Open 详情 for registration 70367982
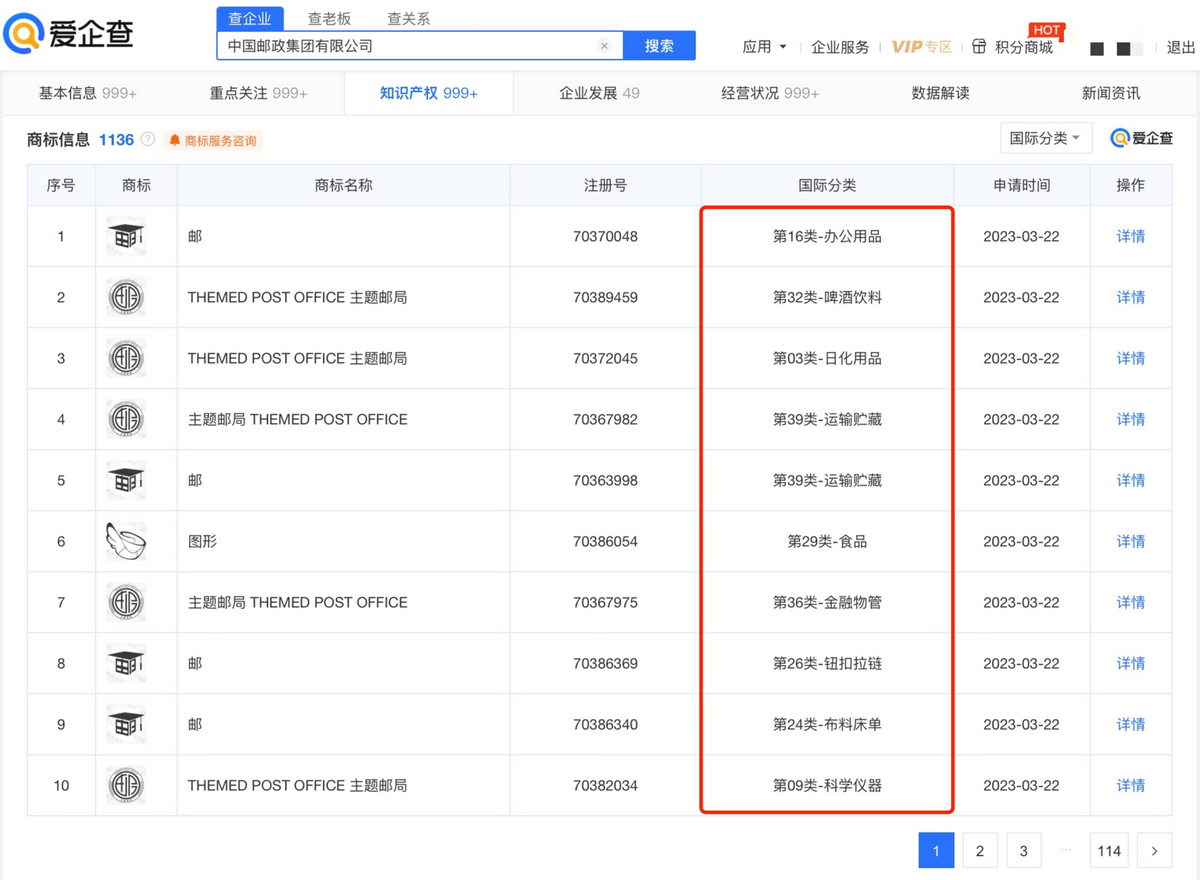Viewport: 1200px width, 880px height. tap(1131, 420)
